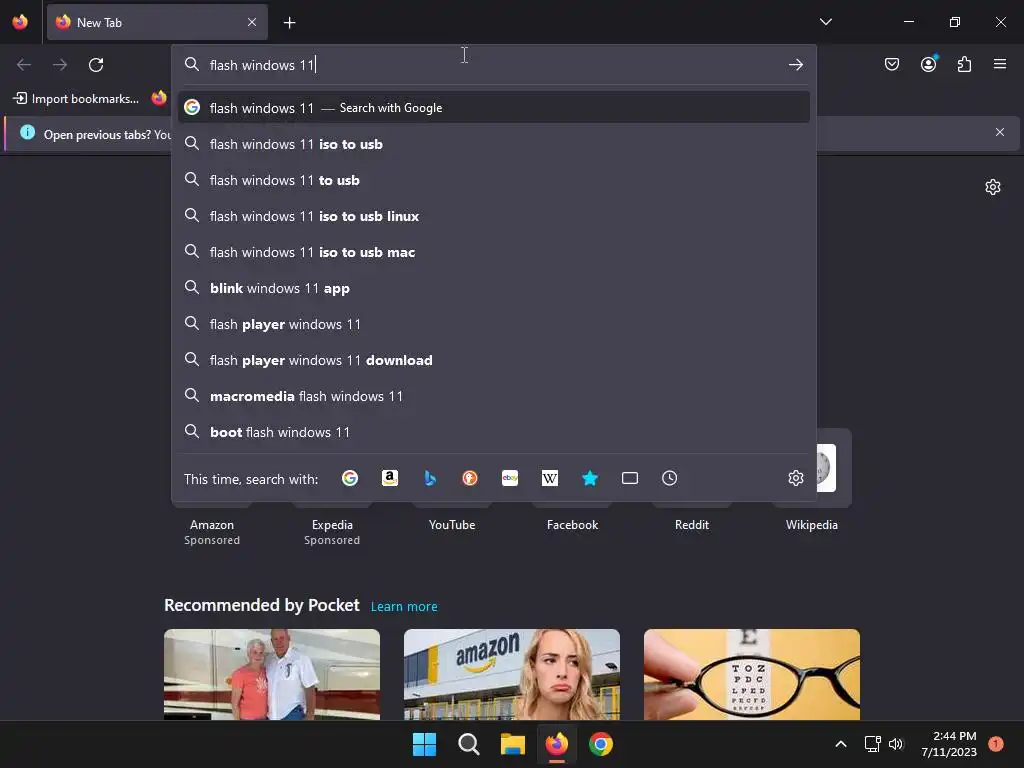Open Pocket story with eyeglasses eye chart
Image resolution: width=1024 pixels, height=768 pixels.
752,674
